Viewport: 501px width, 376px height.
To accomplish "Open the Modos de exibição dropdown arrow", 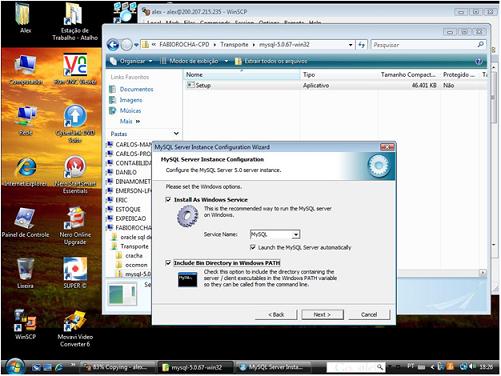I will click(226, 61).
